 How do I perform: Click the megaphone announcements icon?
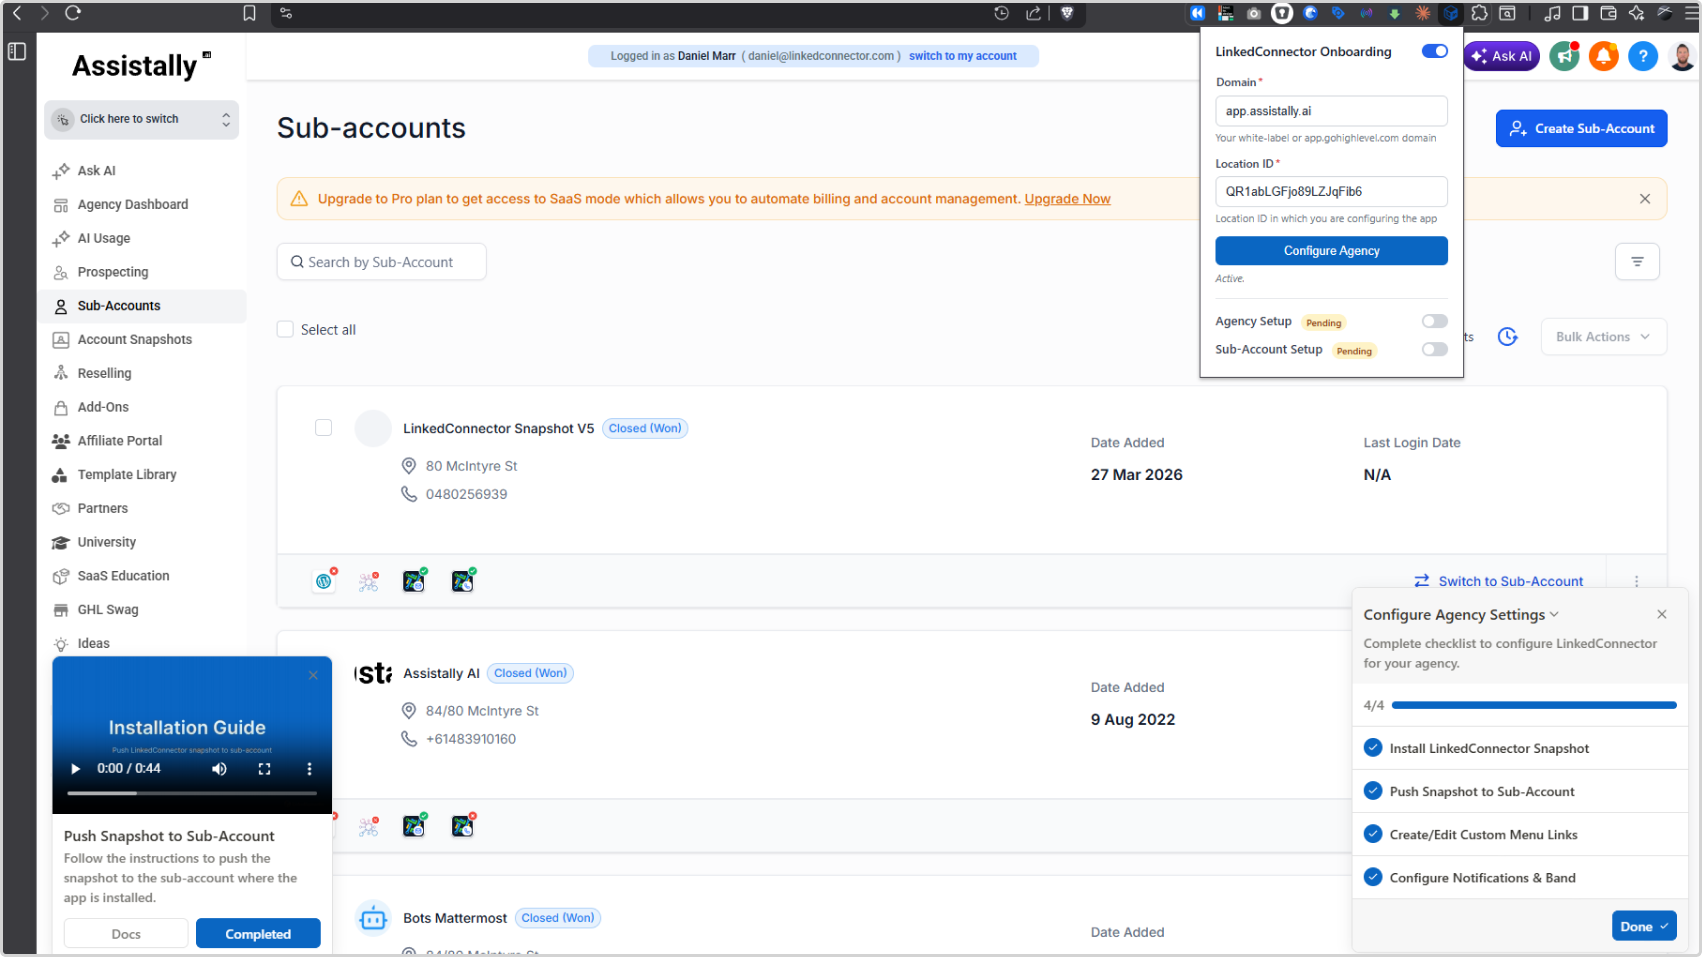[x=1564, y=56]
